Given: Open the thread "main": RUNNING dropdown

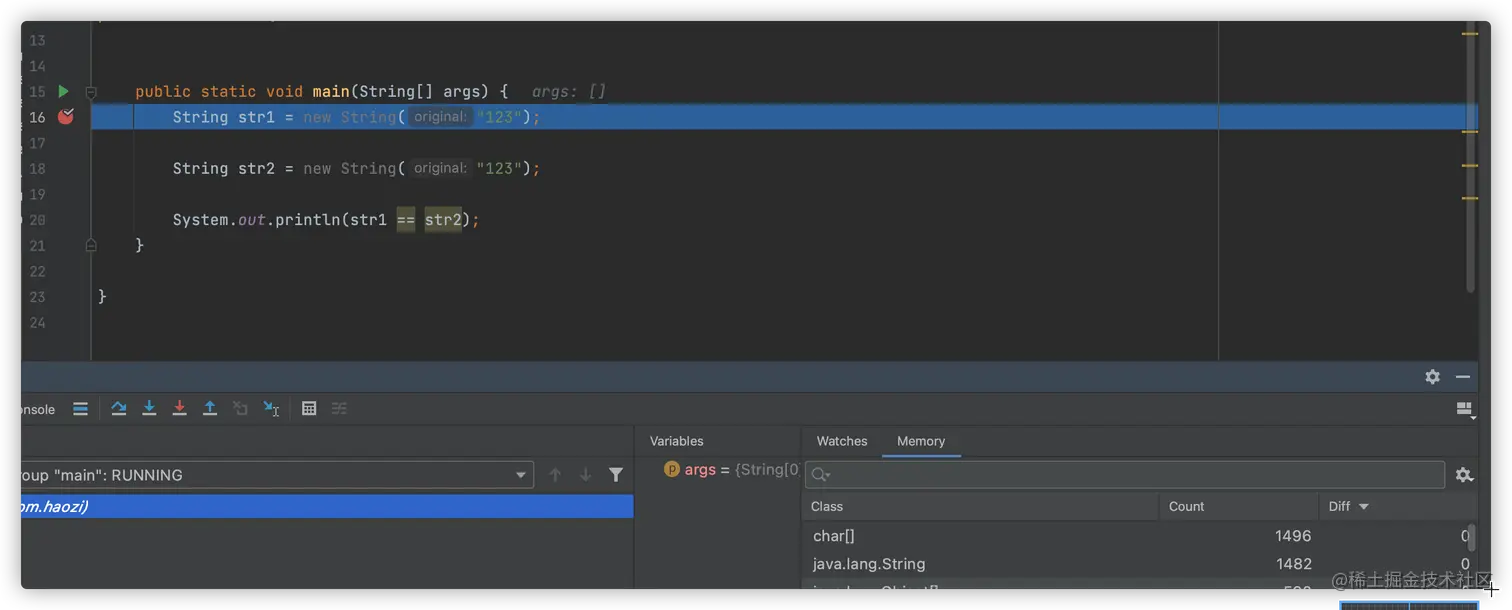Looking at the screenshot, I should [x=277, y=475].
